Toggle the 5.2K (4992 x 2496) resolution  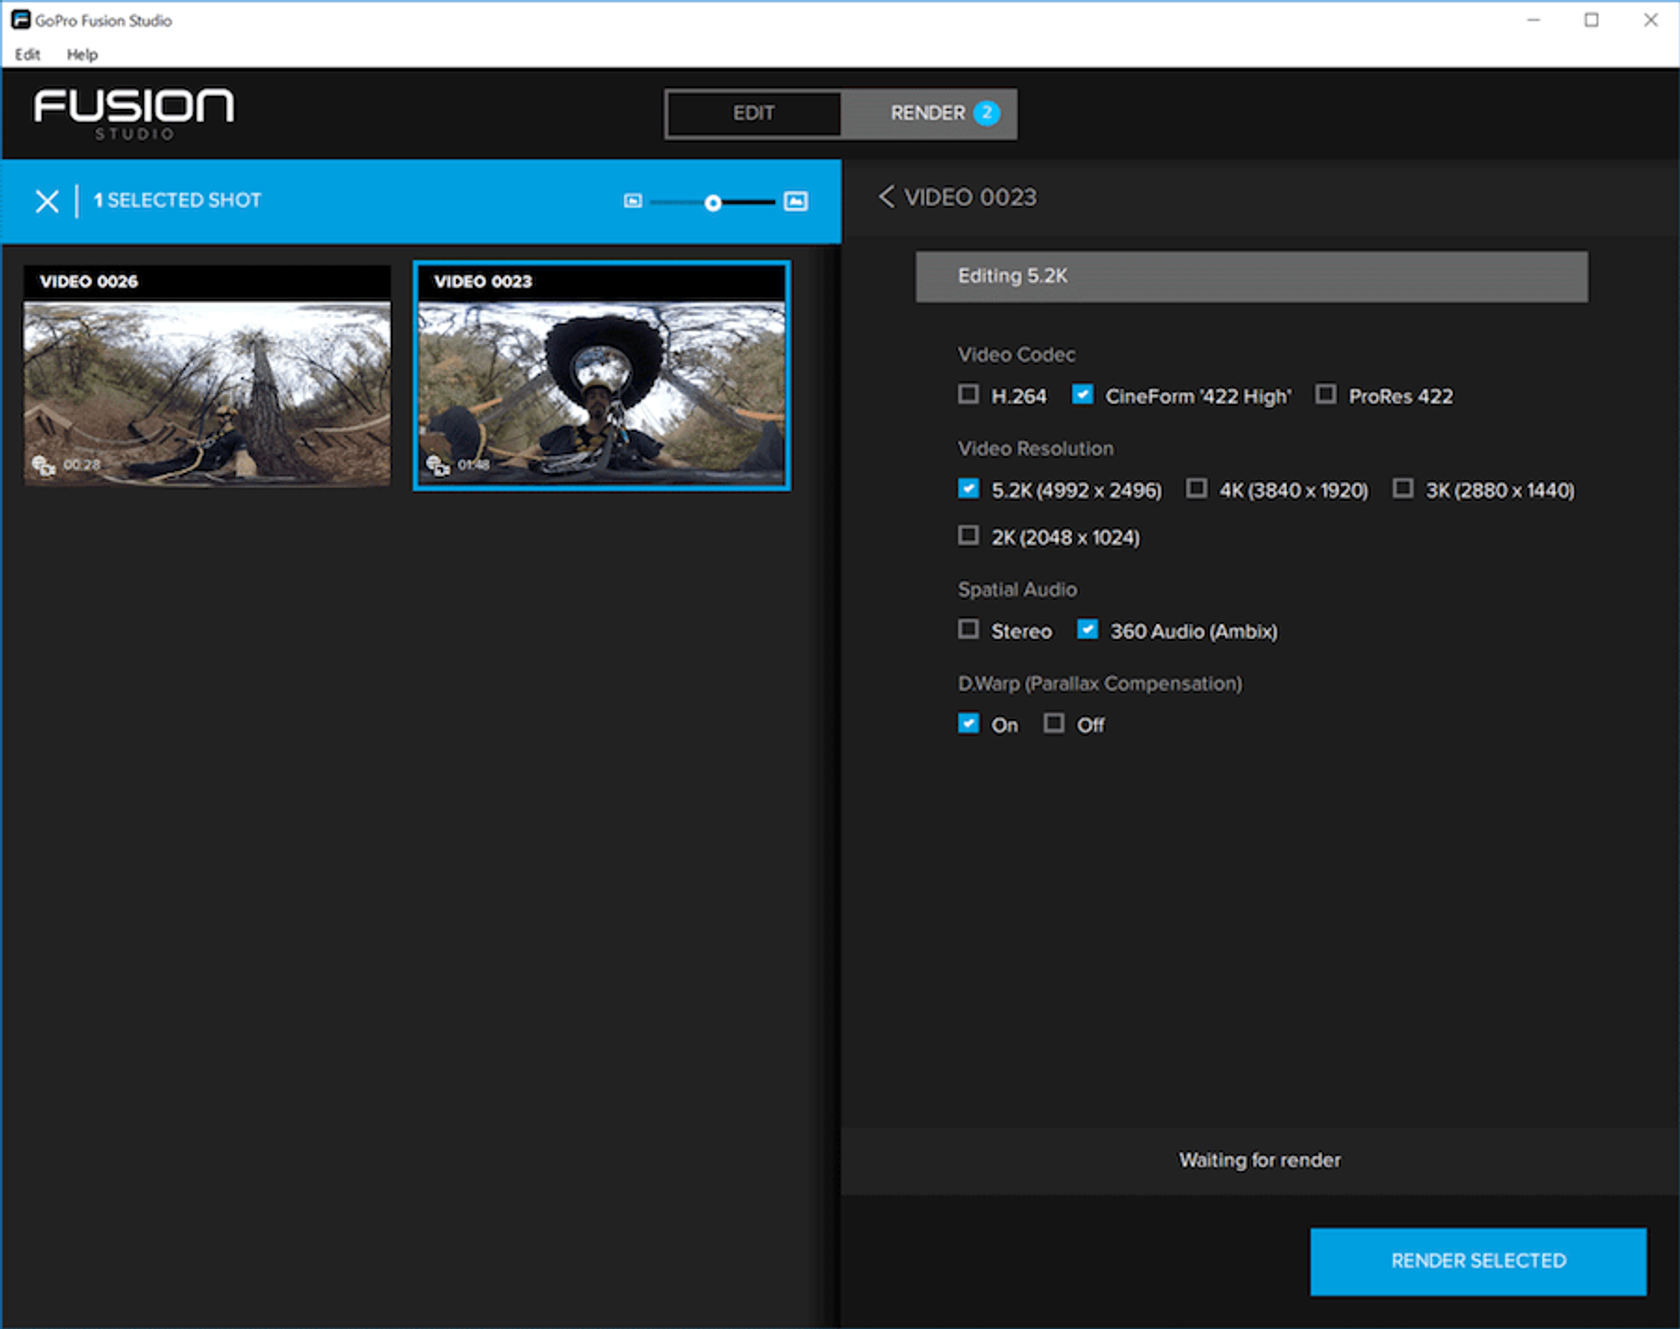coord(968,488)
